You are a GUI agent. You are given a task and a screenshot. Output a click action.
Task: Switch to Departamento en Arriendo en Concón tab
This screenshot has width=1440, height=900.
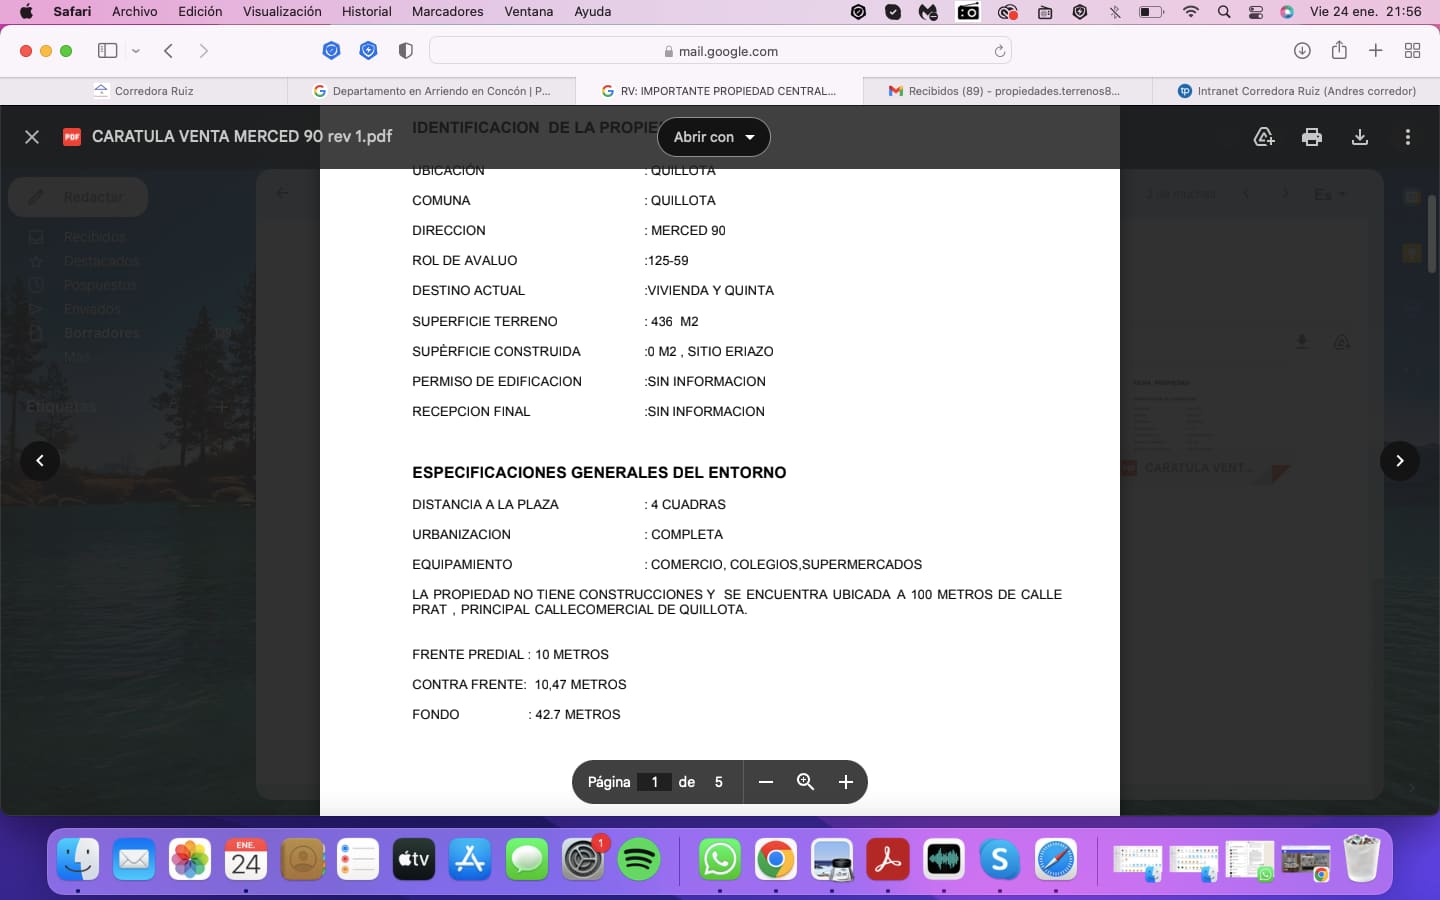[432, 91]
